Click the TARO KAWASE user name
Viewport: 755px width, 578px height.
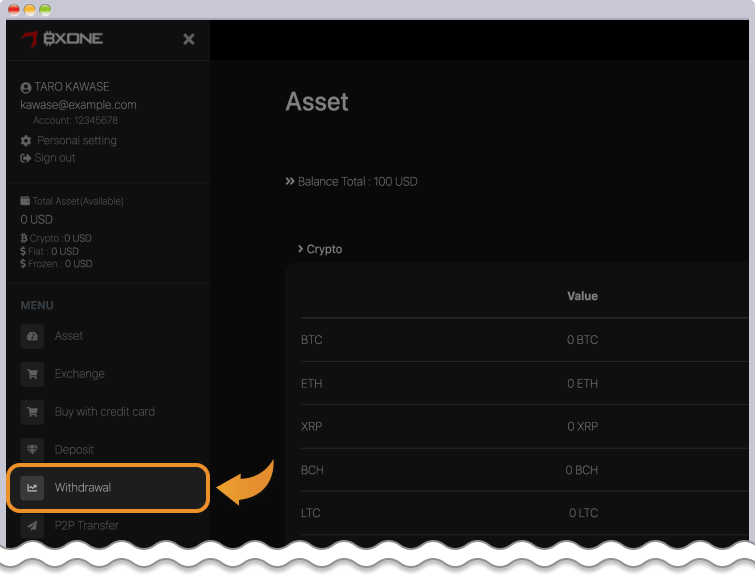pyautogui.click(x=72, y=87)
